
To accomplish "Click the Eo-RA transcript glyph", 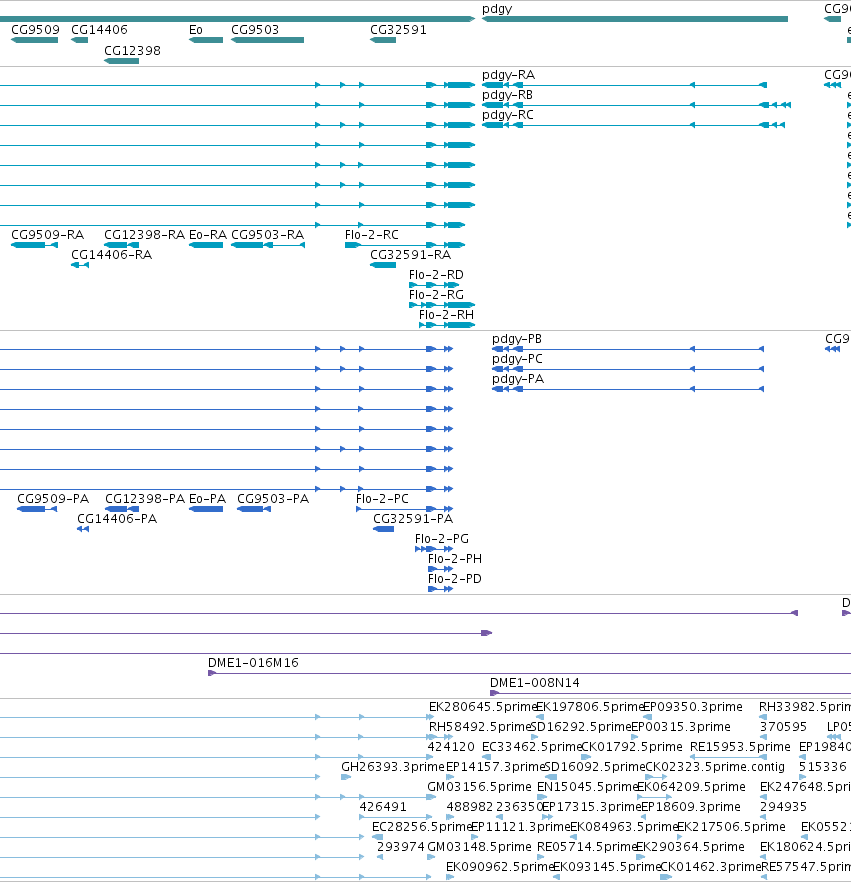I will pos(206,245).
